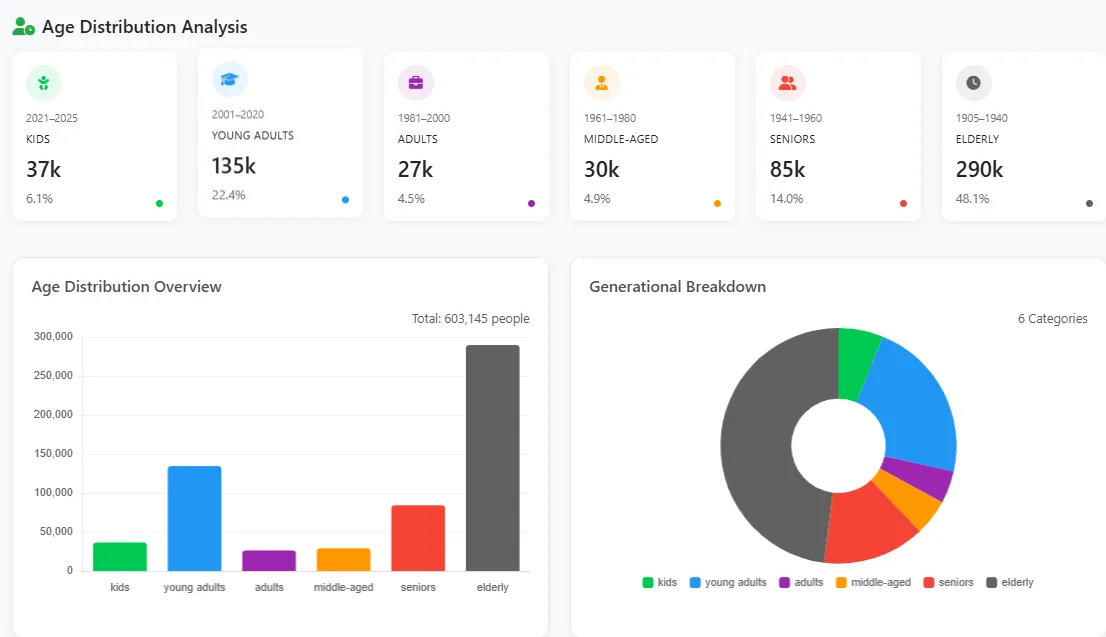Toggle young adults in the donut legend
This screenshot has height=637, width=1106.
[727, 582]
